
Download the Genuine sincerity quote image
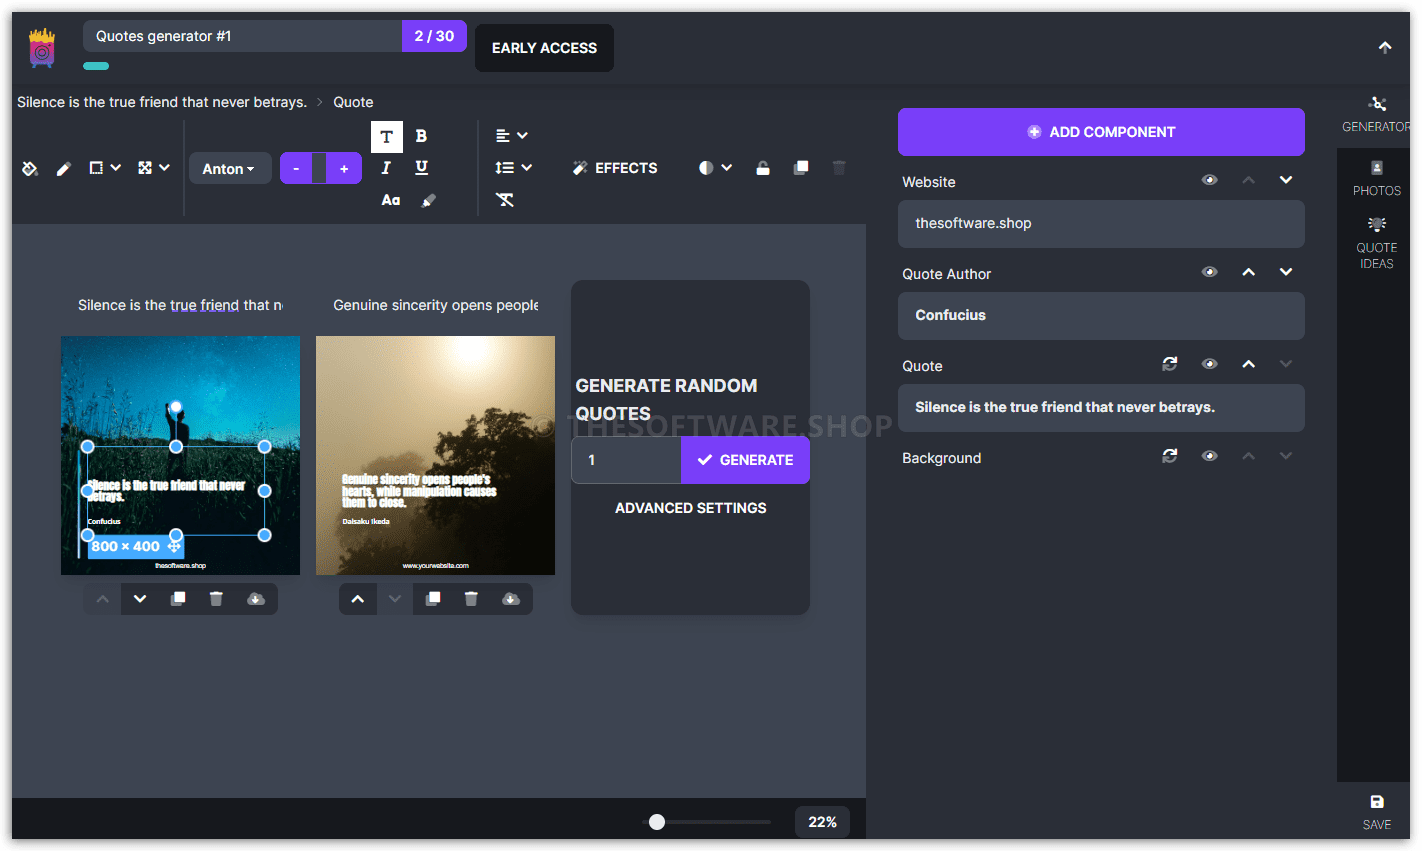(511, 599)
